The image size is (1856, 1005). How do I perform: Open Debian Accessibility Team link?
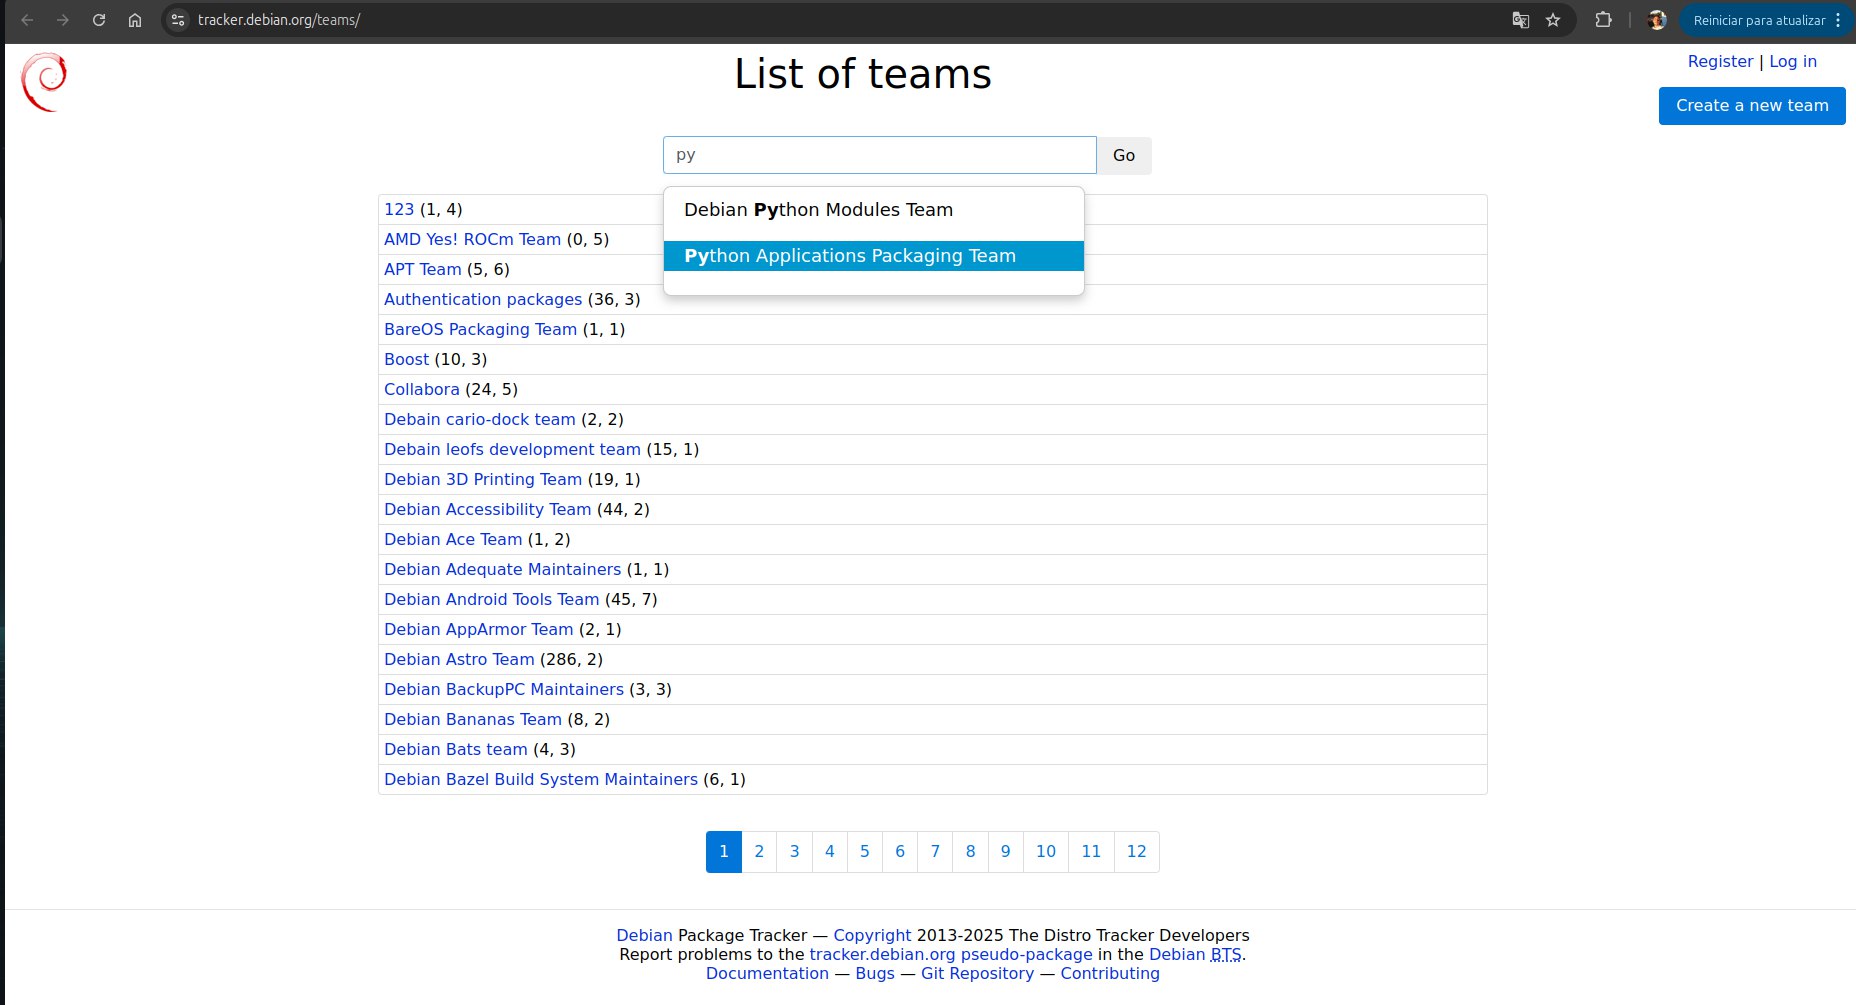pos(488,509)
